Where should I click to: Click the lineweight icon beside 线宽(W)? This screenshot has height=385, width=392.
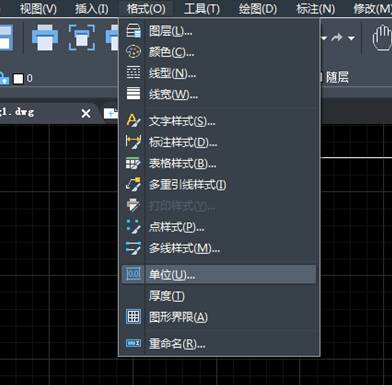(x=133, y=94)
